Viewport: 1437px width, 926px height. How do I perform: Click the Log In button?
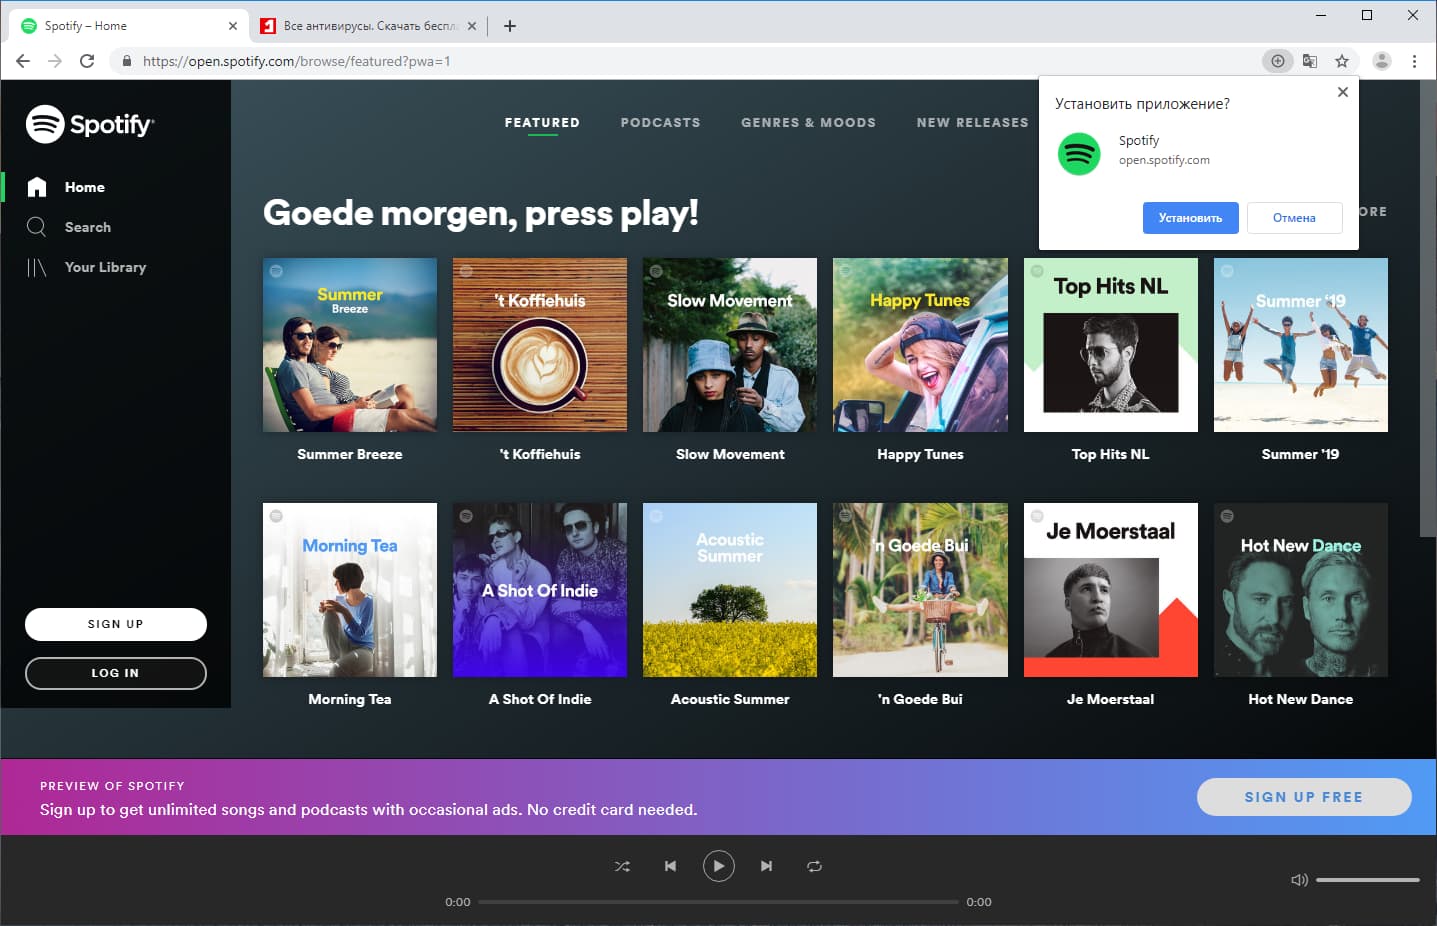tap(116, 673)
